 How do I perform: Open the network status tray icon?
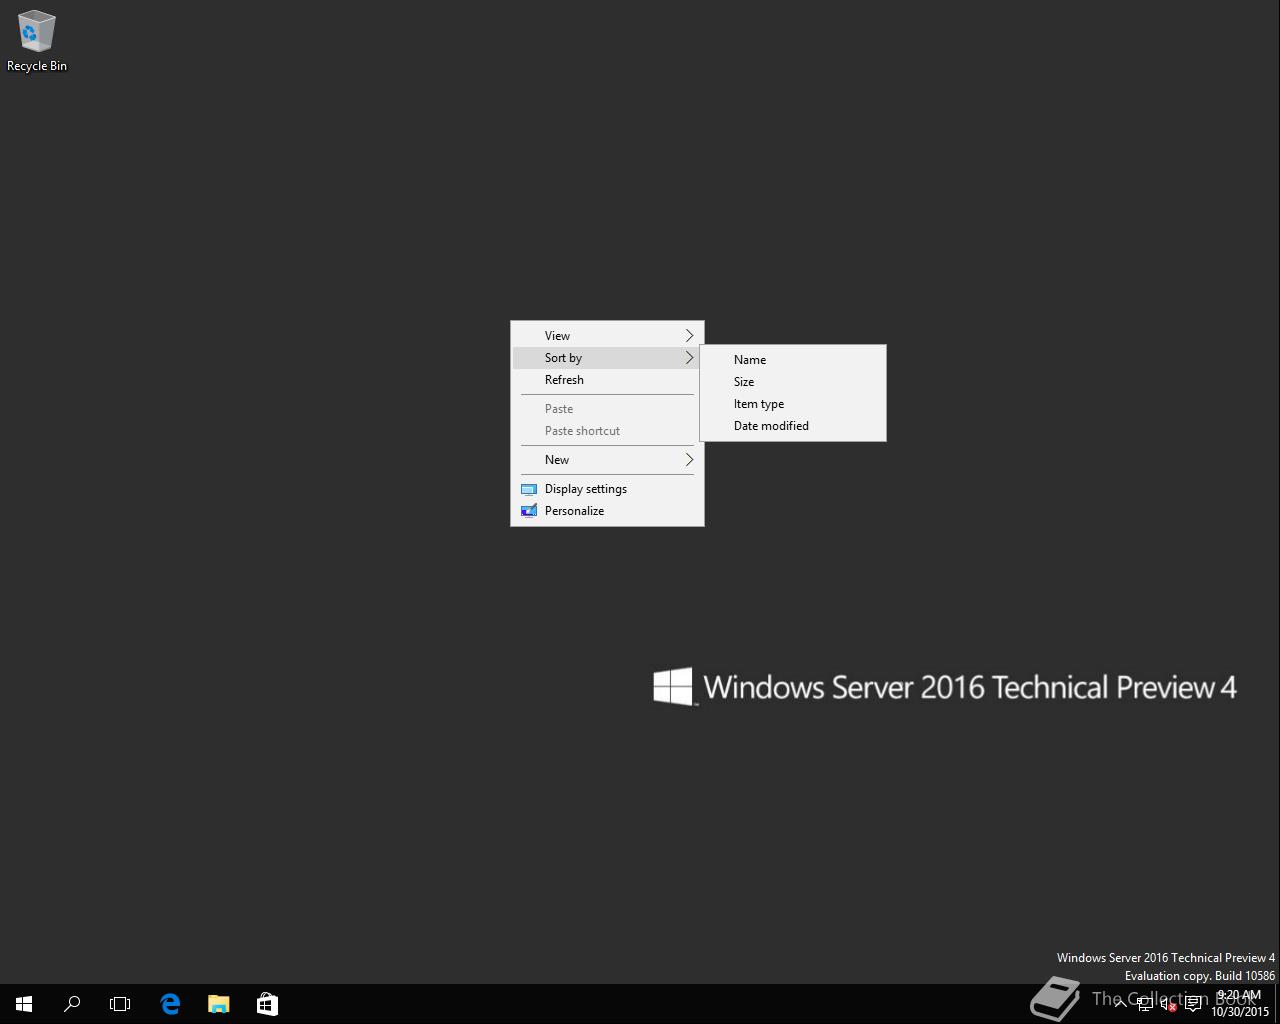pyautogui.click(x=1145, y=1004)
